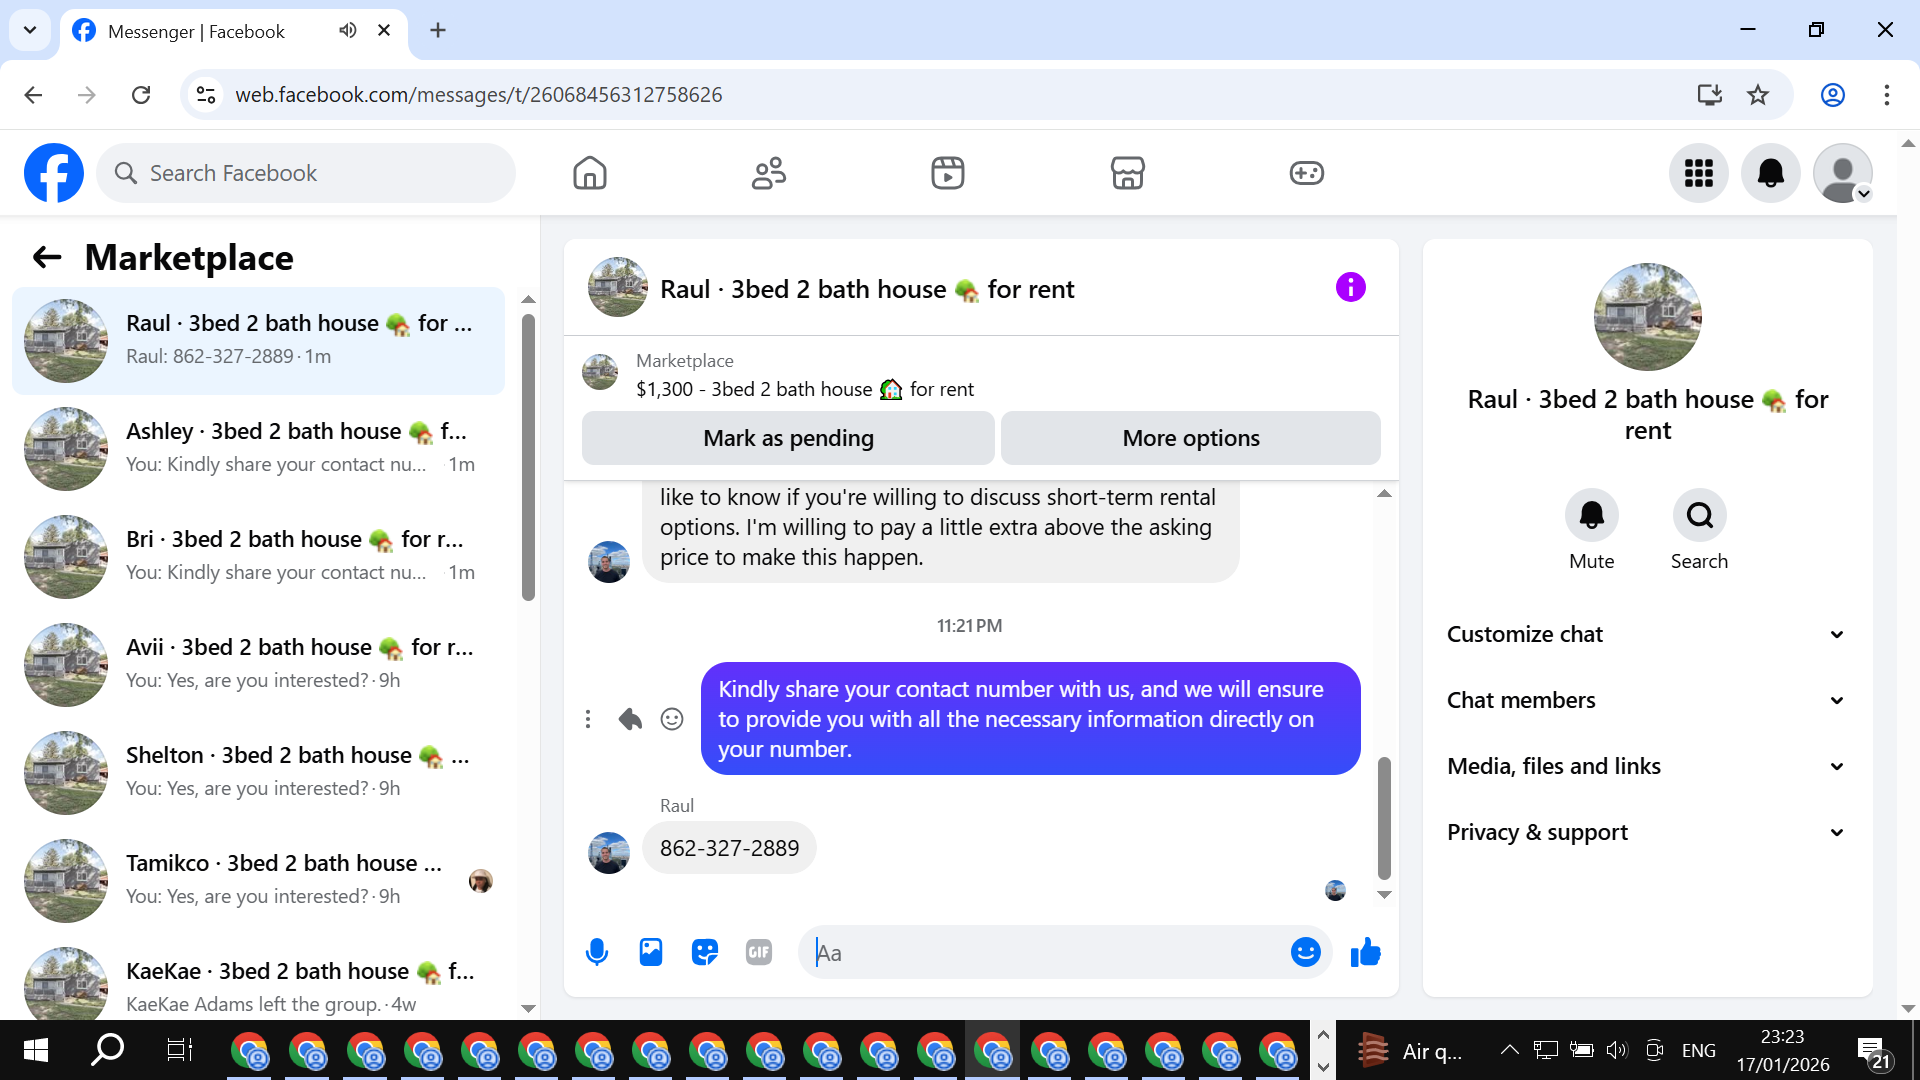
Task: Send a thumbs-up like
Action: [1365, 952]
